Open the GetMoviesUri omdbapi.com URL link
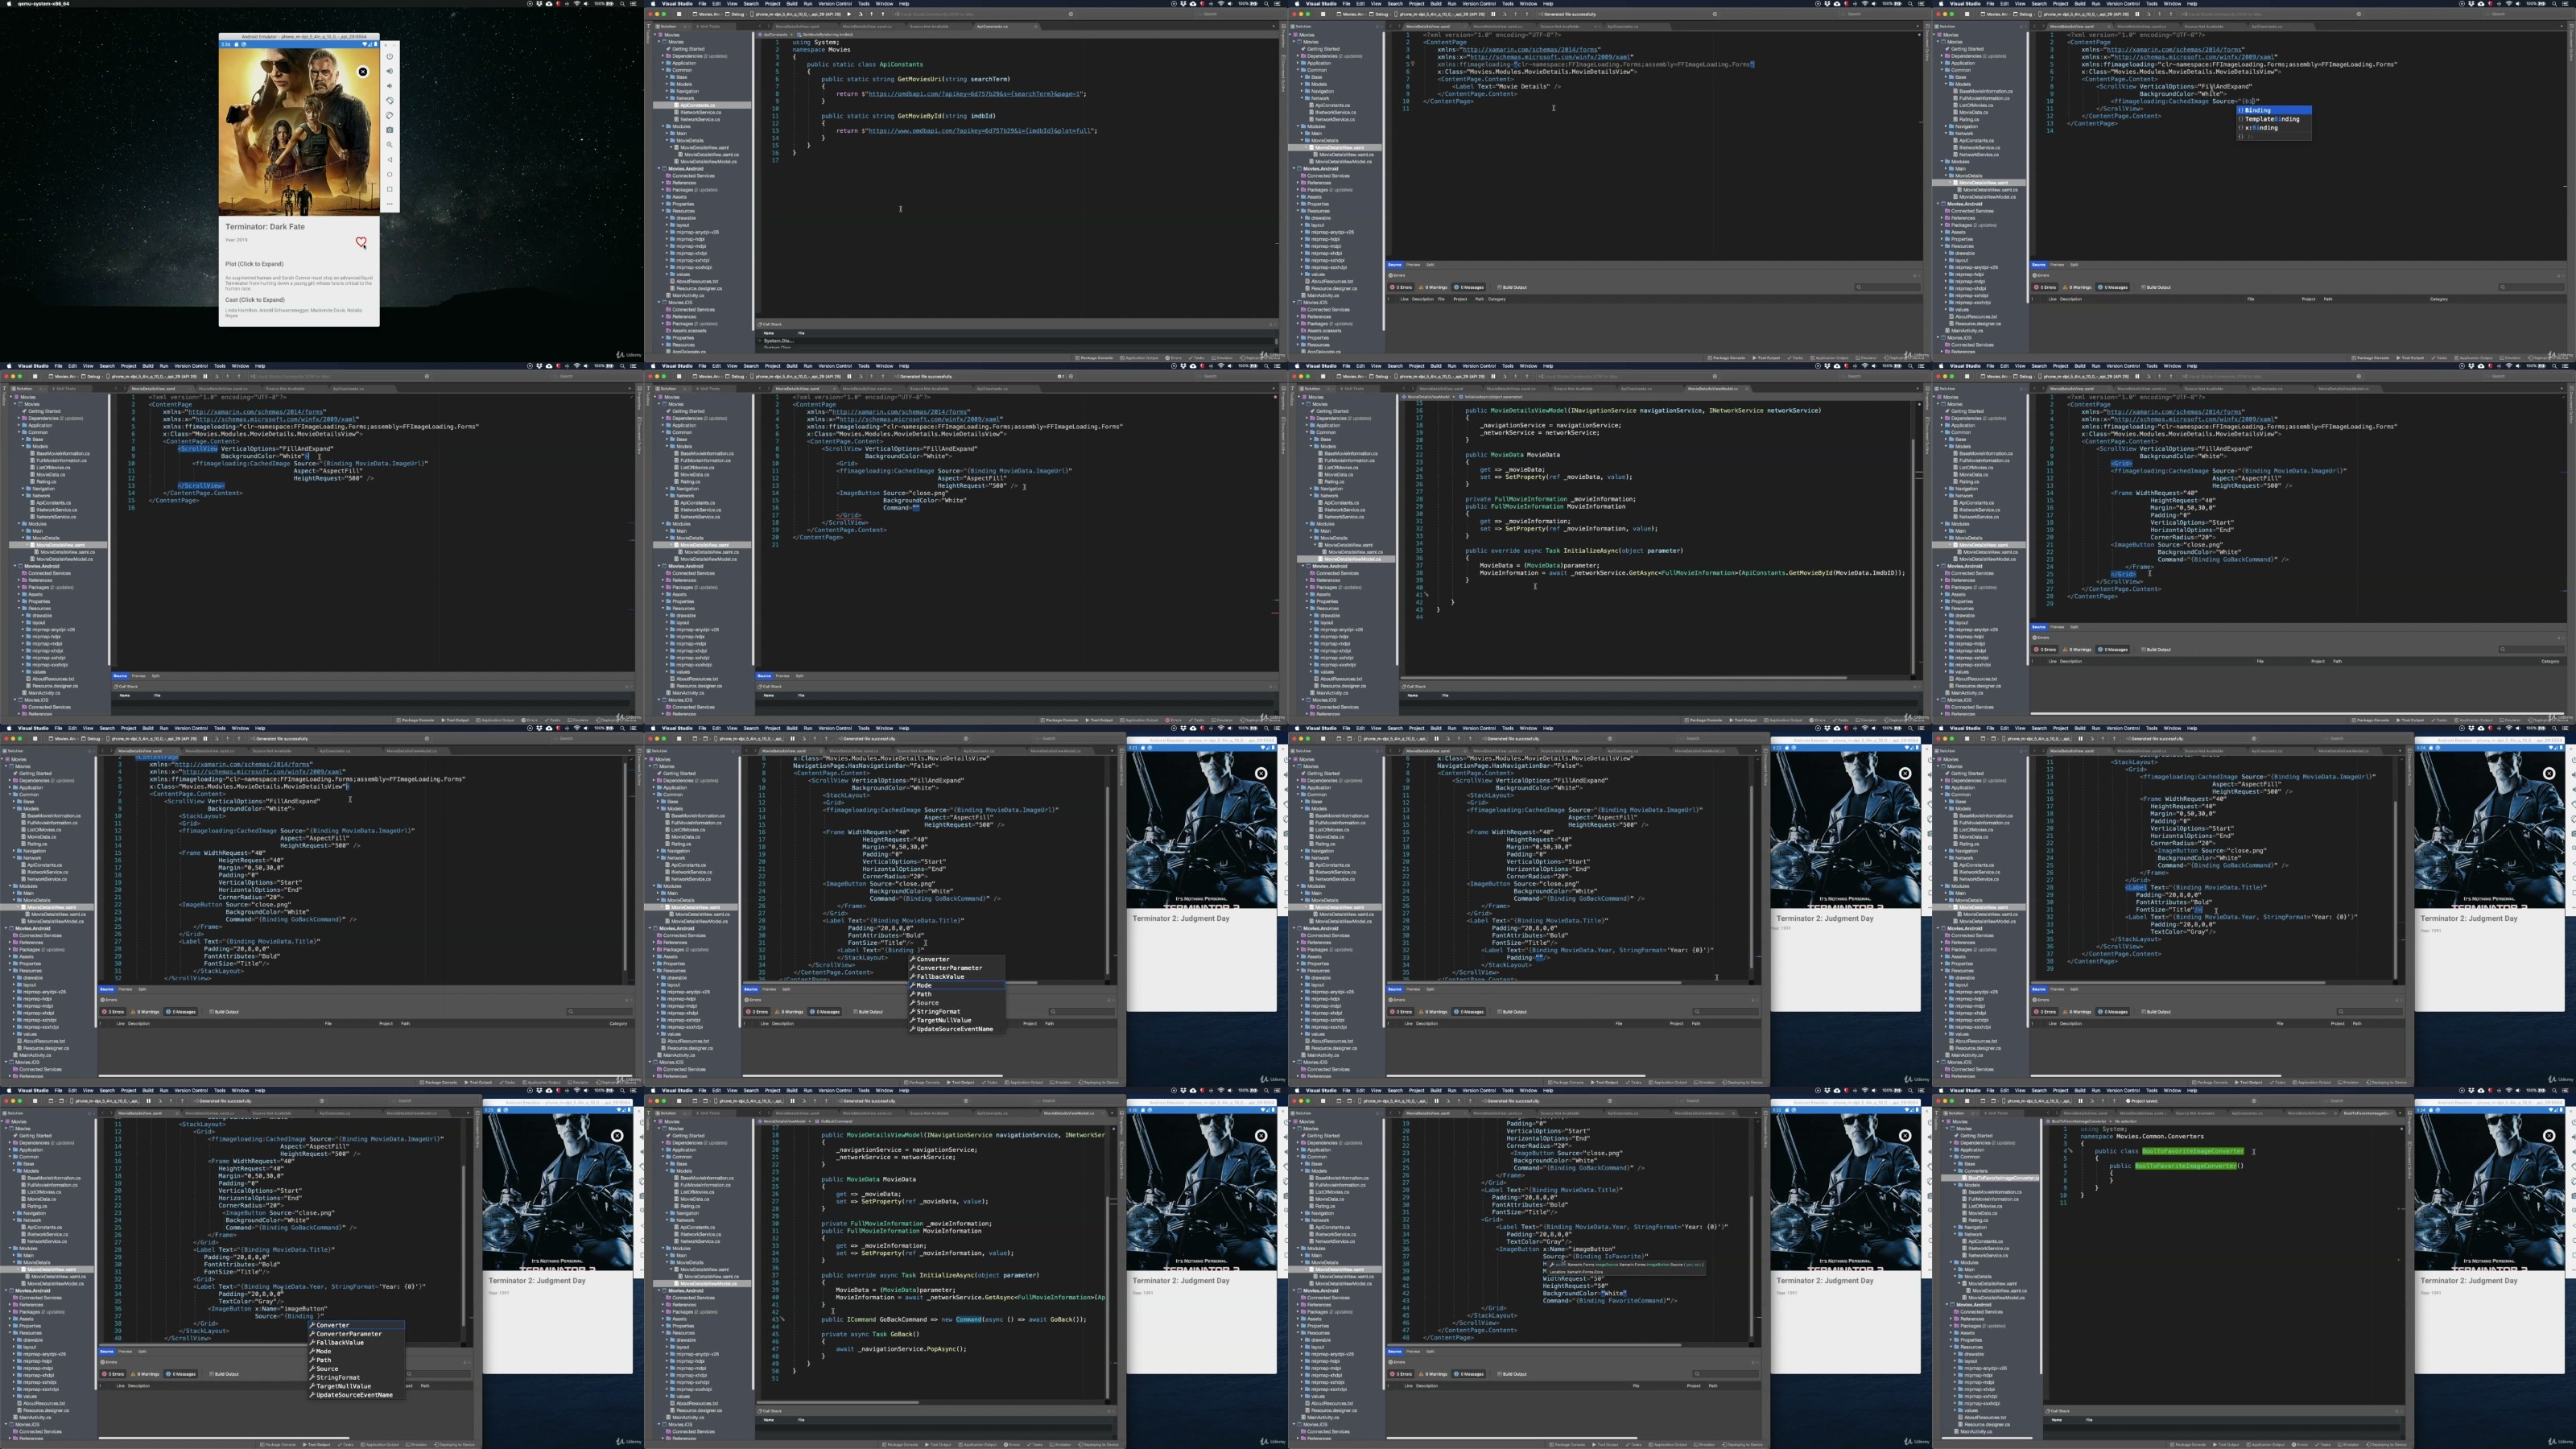2576x1449 pixels. pos(975,94)
